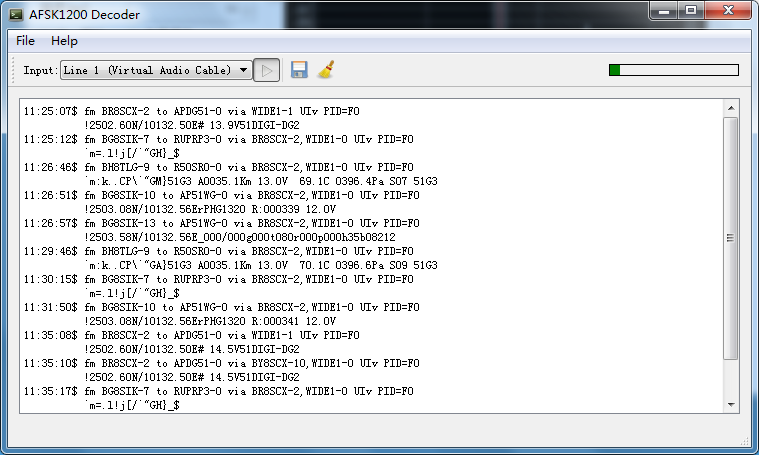
Task: Save the decoded log with floppy icon
Action: (x=298, y=70)
